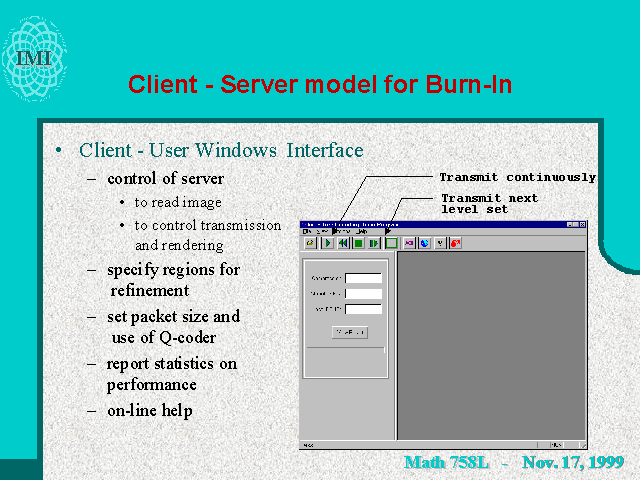Click the third input field in left panel
640x480 pixels.
363,308
